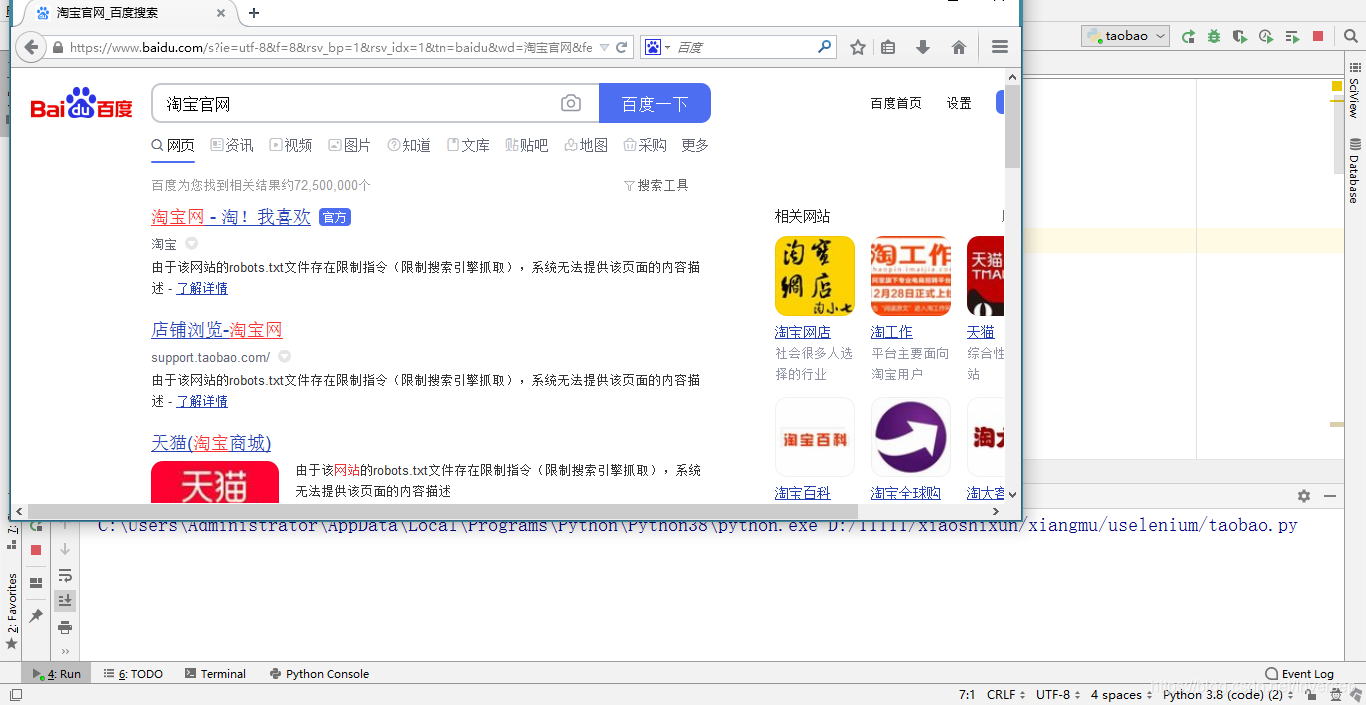
Task: Rerun taobao in PyCharm toolbar
Action: coord(1188,36)
